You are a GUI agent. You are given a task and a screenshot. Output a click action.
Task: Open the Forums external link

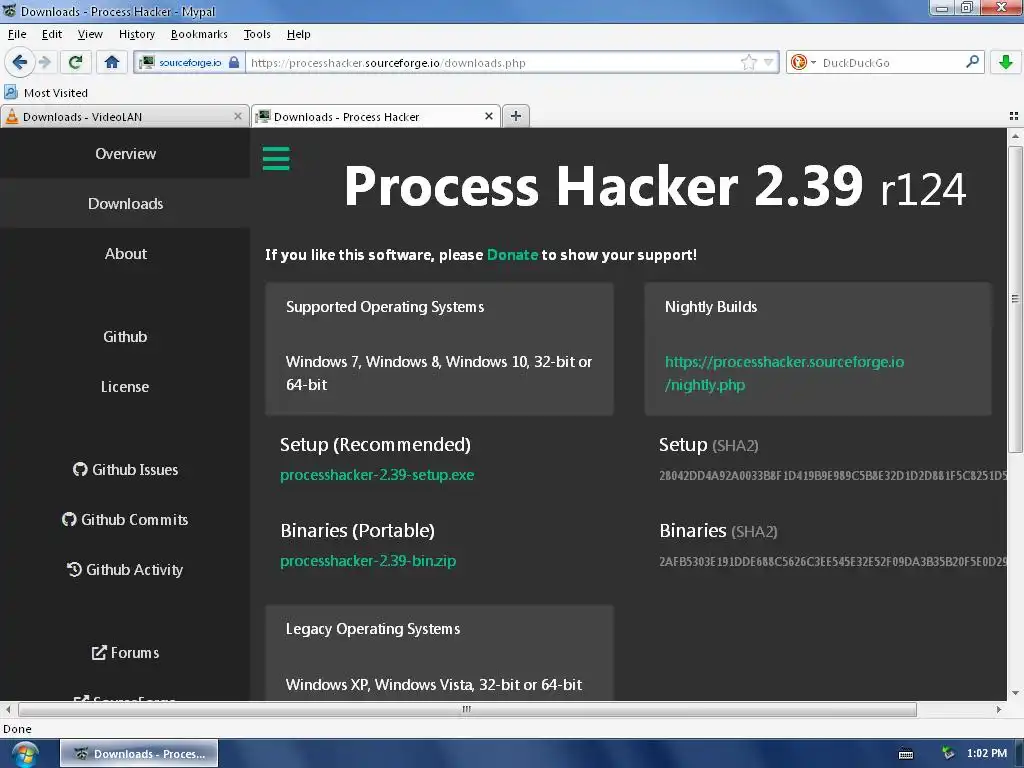(125, 652)
